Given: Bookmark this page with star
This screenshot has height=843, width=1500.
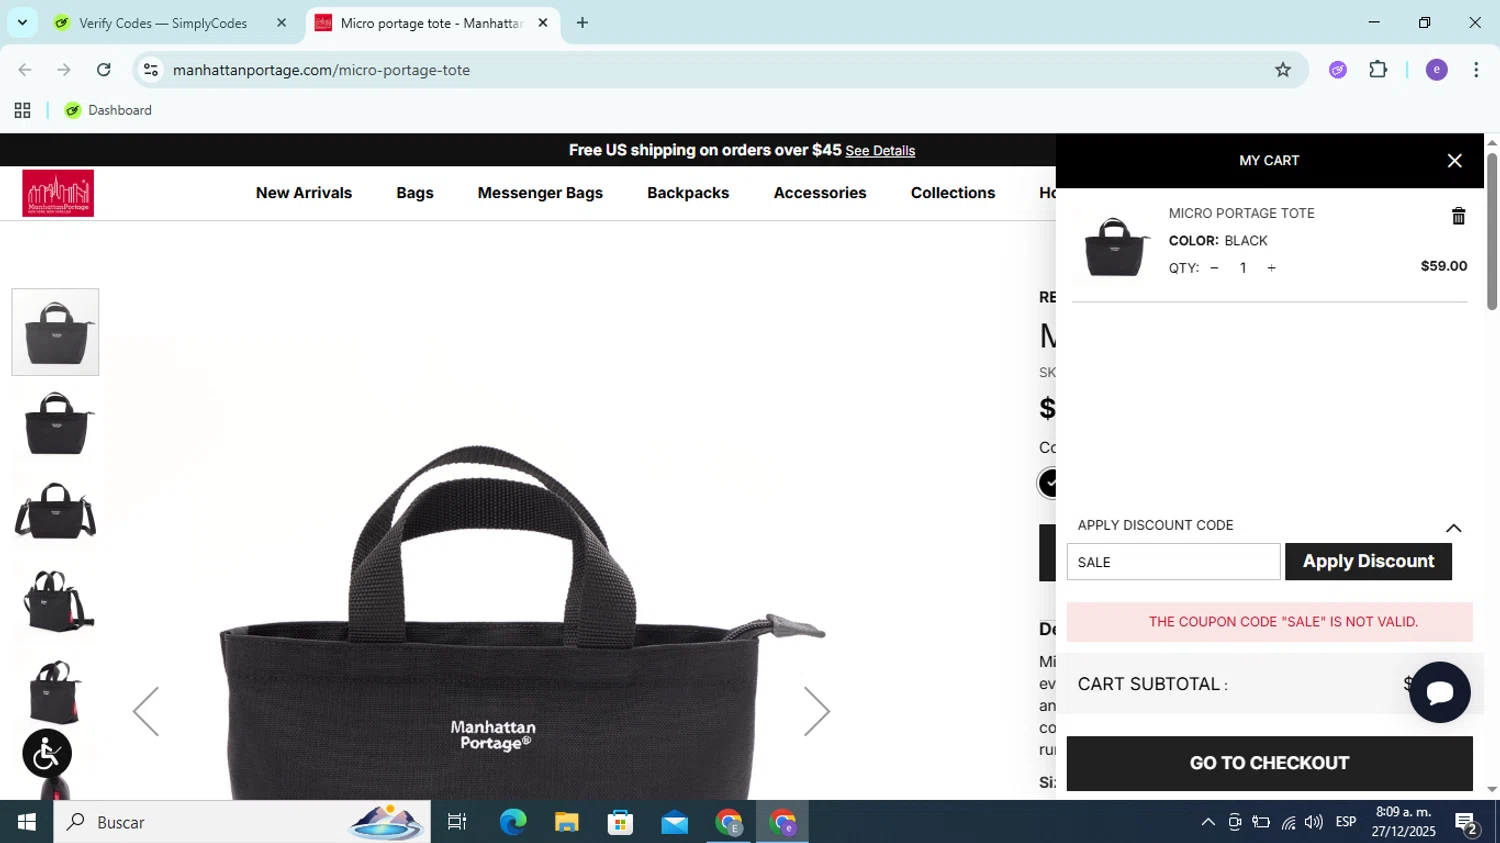Looking at the screenshot, I should point(1283,70).
